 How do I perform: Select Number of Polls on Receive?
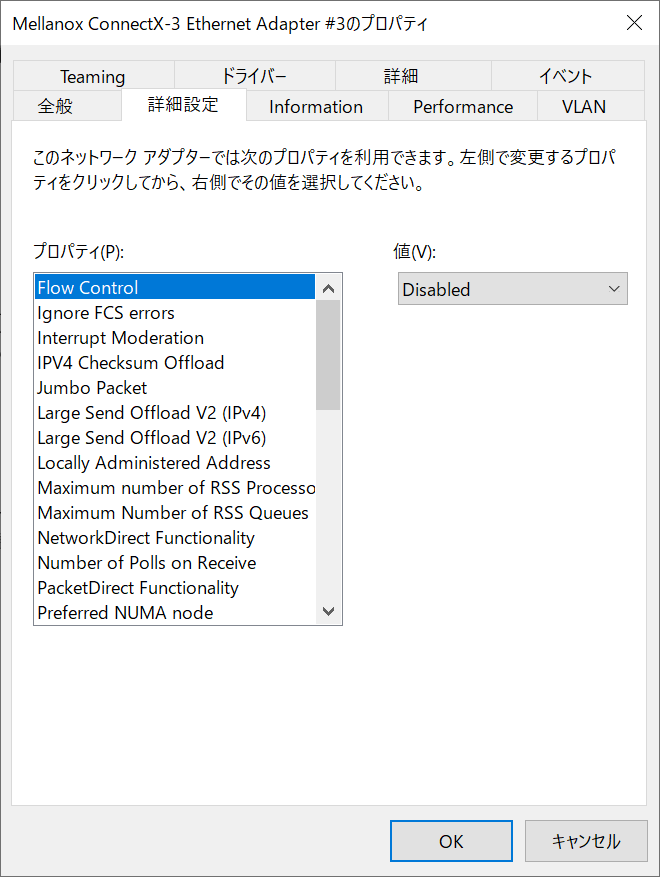coord(175,563)
